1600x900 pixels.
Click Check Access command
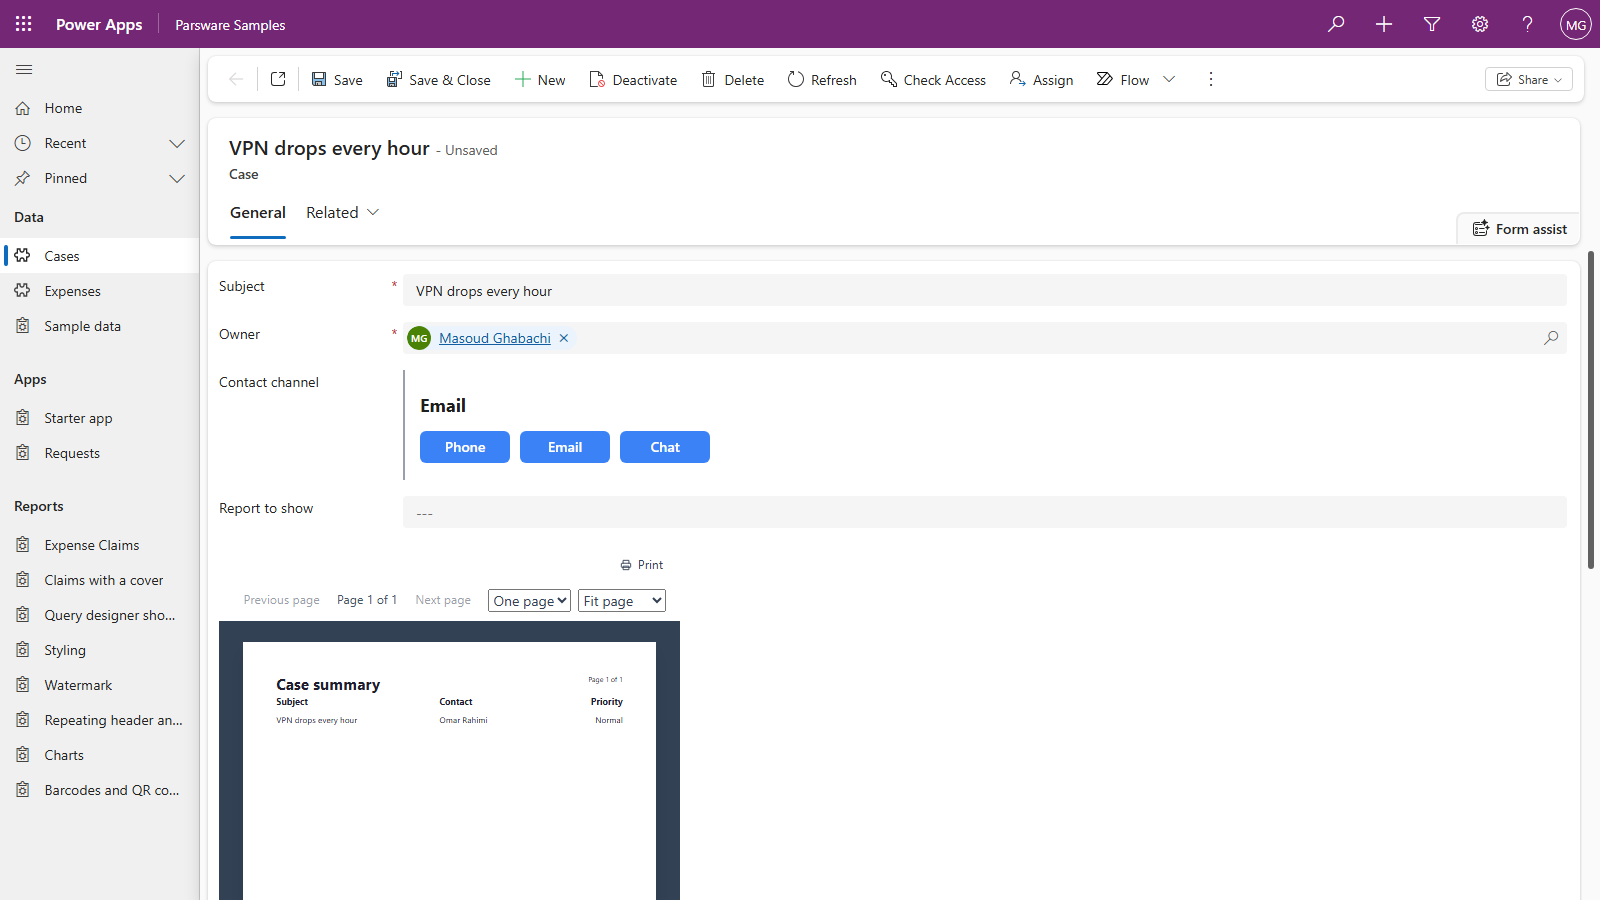click(933, 79)
